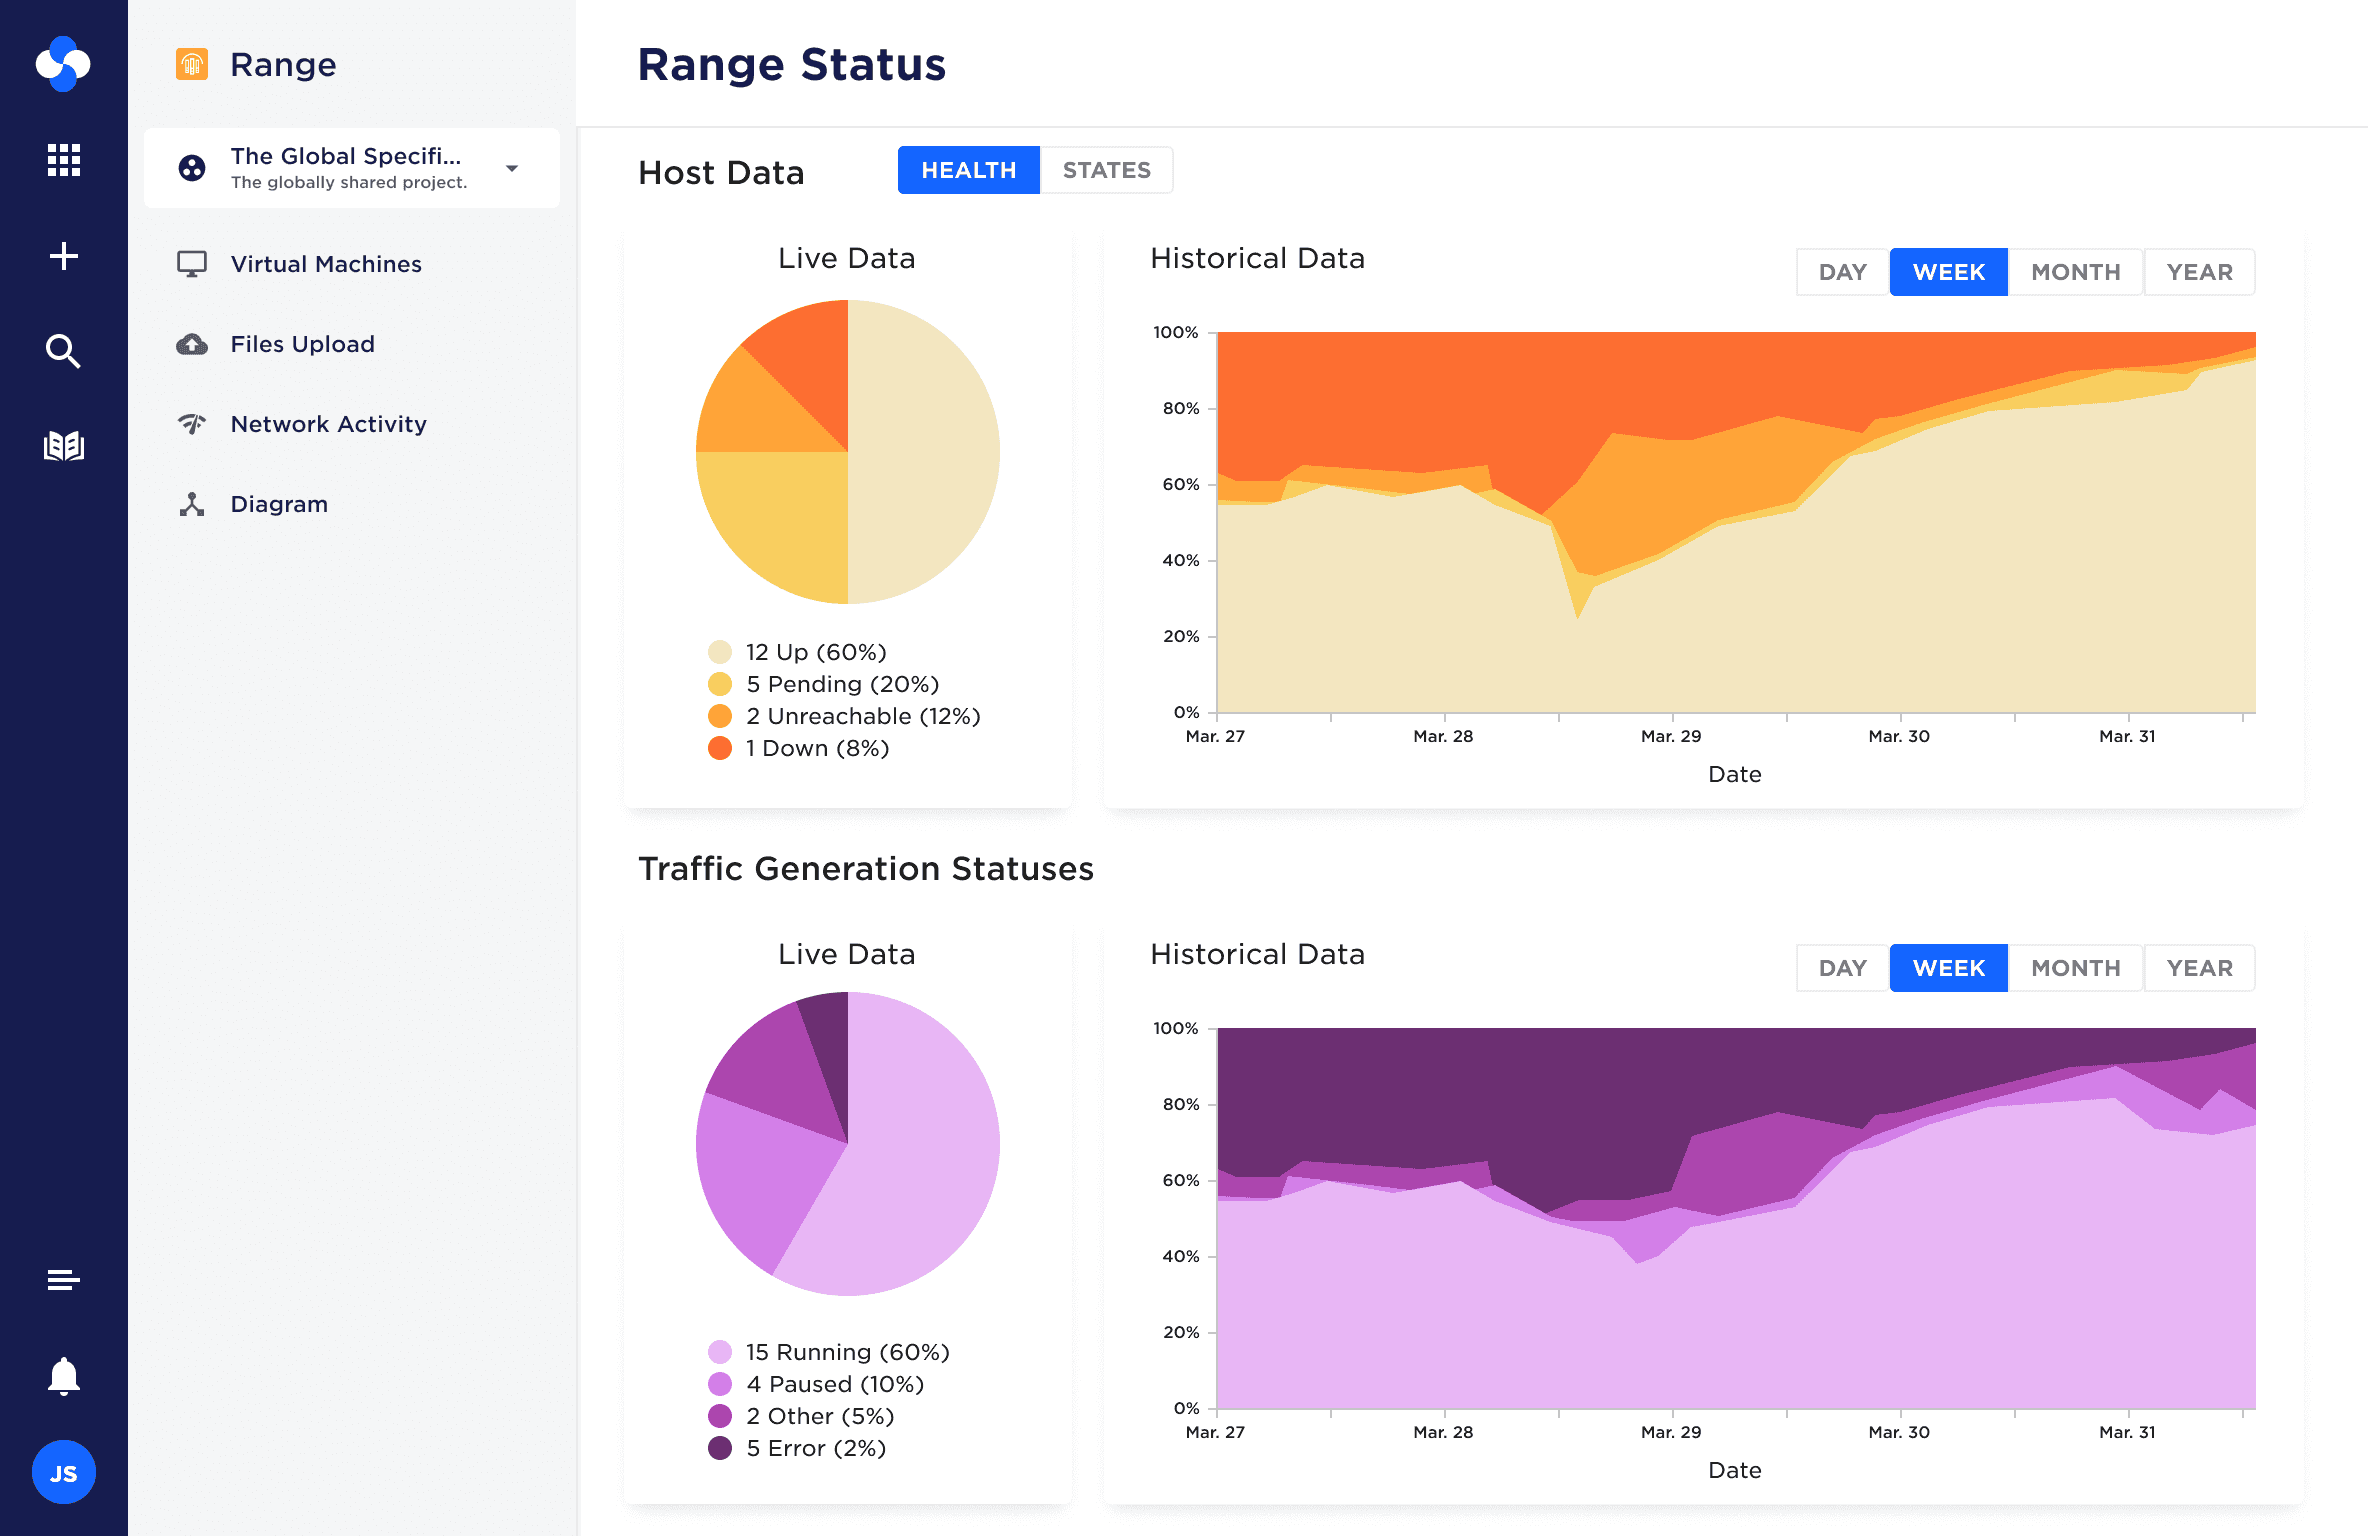Click the app logo in the dark sidebar
The height and width of the screenshot is (1536, 2368).
pos(63,64)
